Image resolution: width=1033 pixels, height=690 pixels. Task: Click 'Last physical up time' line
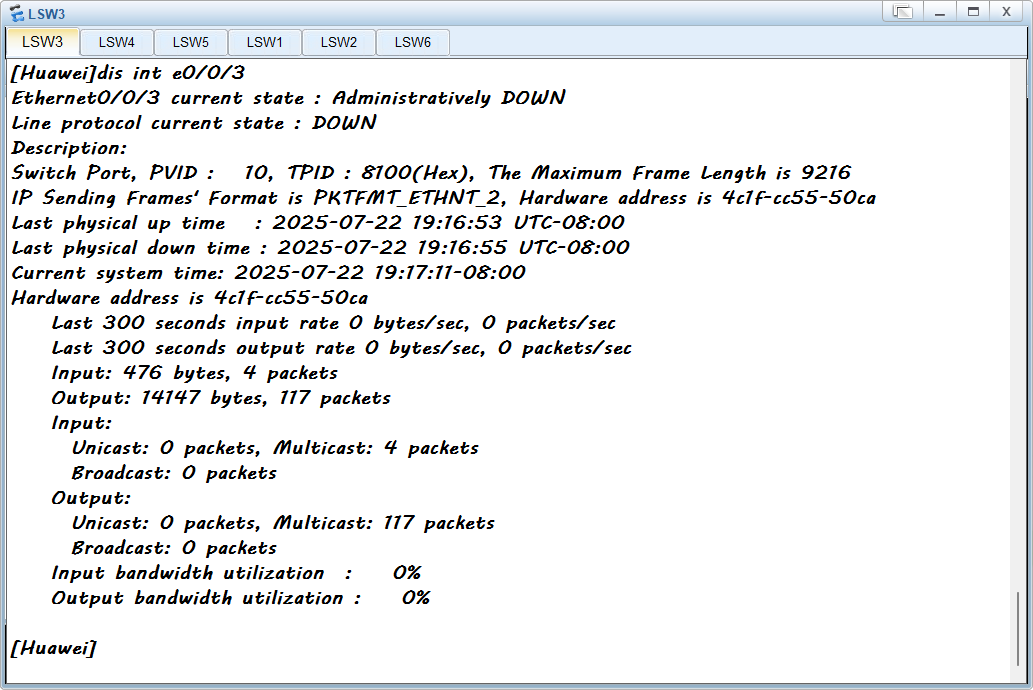pos(318,223)
